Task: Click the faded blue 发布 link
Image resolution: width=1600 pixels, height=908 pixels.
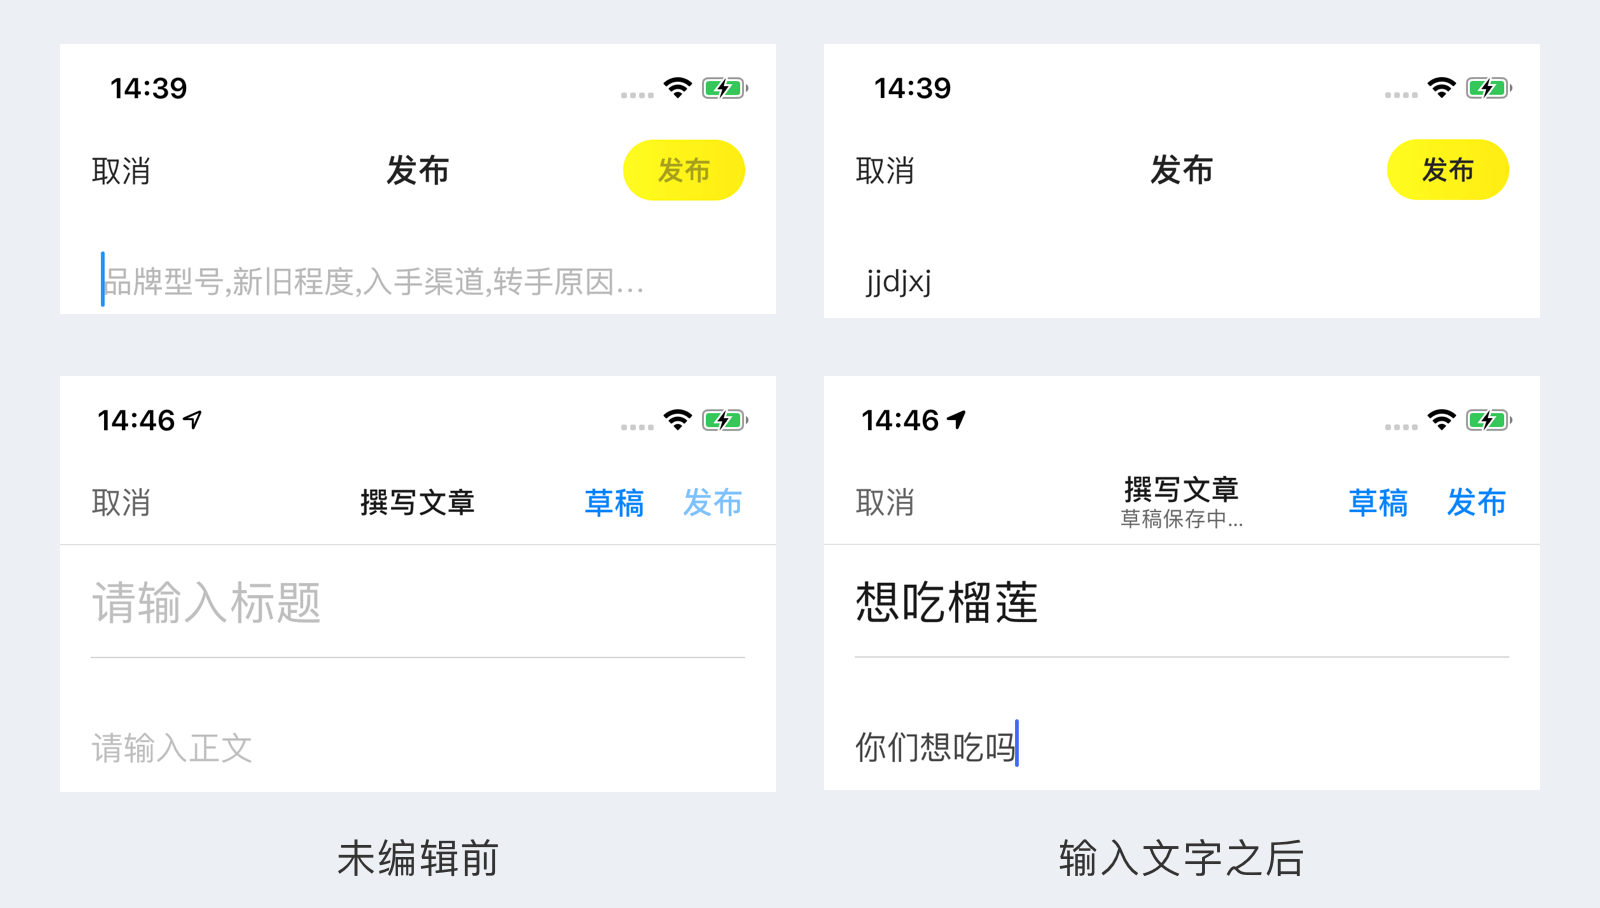Action: point(712,502)
